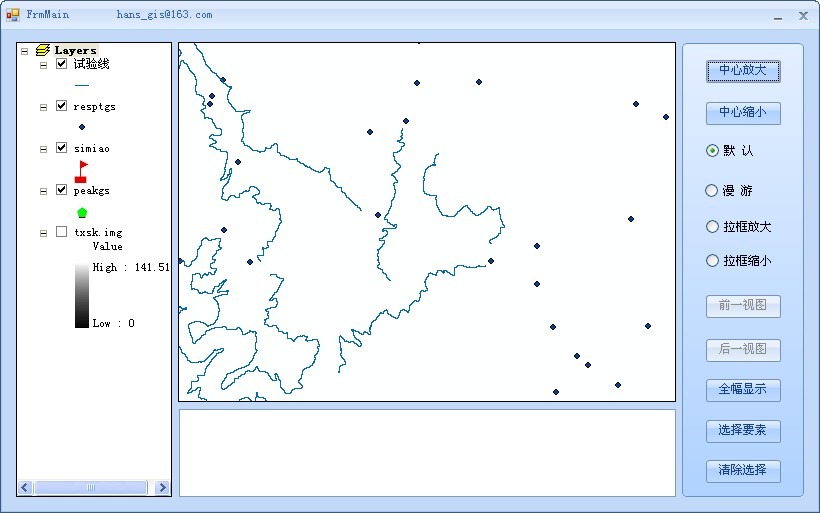Viewport: 820px width, 513px height.
Task: Enable the txsk.img layer checkbox
Action: pyautogui.click(x=61, y=231)
